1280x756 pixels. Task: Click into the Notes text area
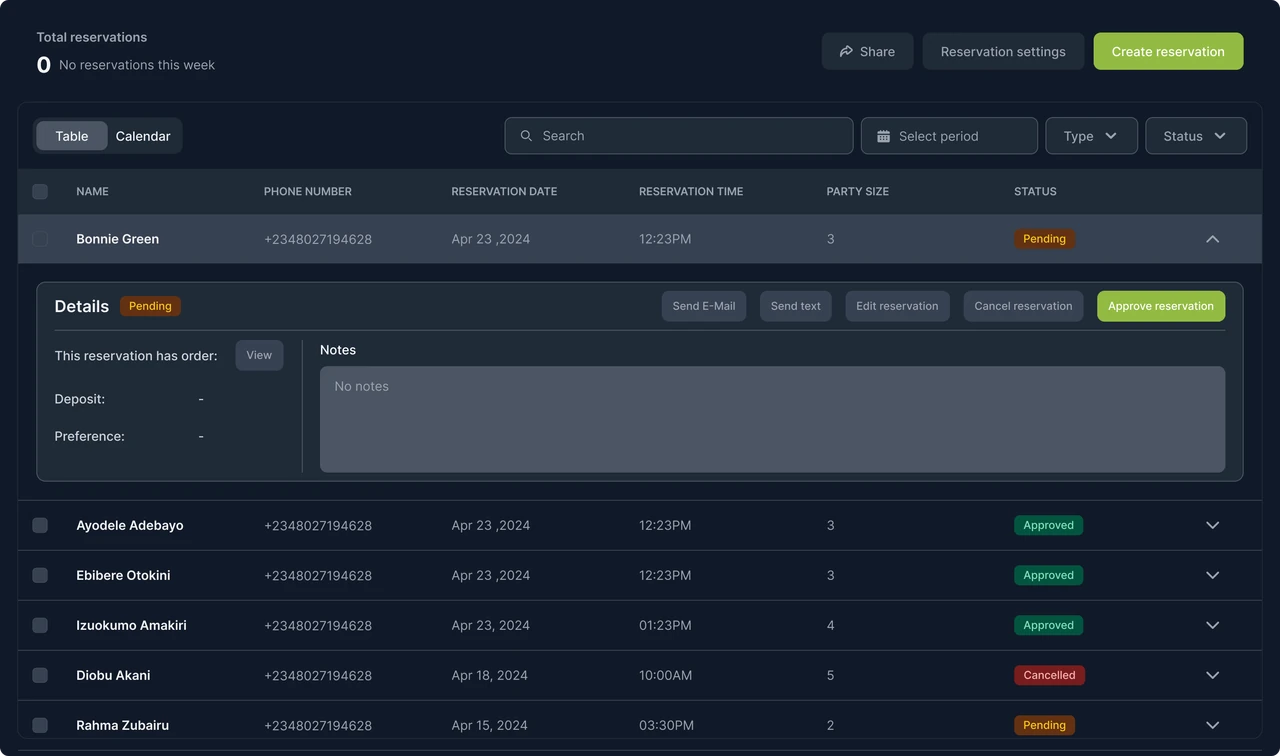click(x=772, y=419)
